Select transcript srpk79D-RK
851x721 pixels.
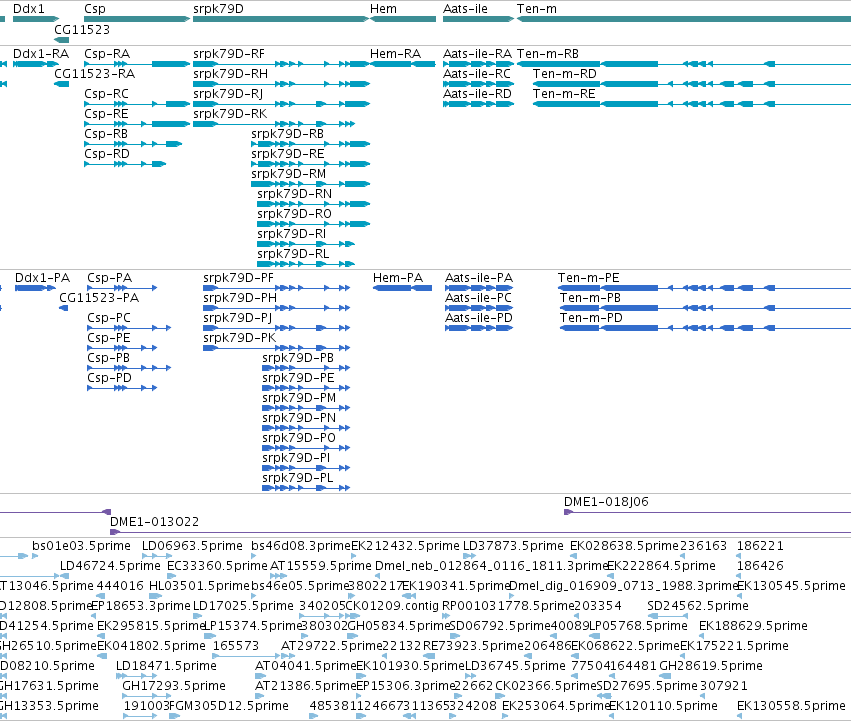pos(230,114)
